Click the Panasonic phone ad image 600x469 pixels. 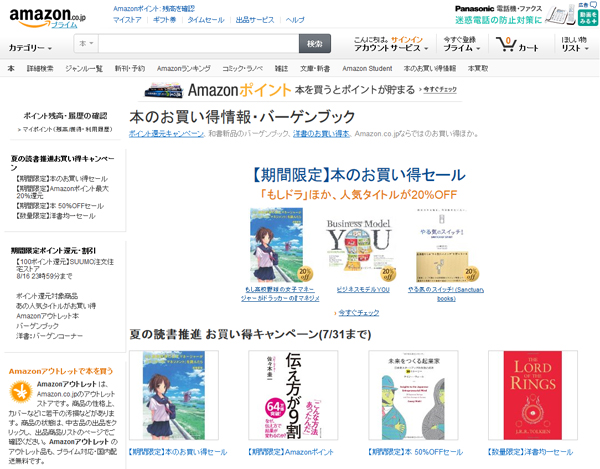[561, 15]
